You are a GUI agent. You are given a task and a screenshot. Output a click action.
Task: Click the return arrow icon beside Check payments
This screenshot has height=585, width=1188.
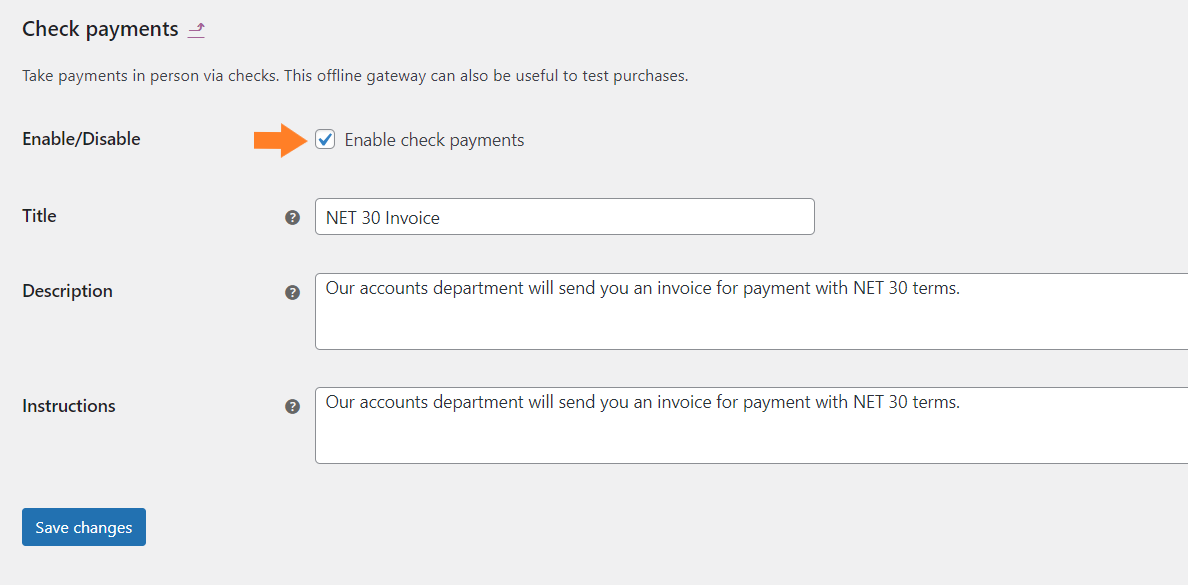[x=196, y=30]
